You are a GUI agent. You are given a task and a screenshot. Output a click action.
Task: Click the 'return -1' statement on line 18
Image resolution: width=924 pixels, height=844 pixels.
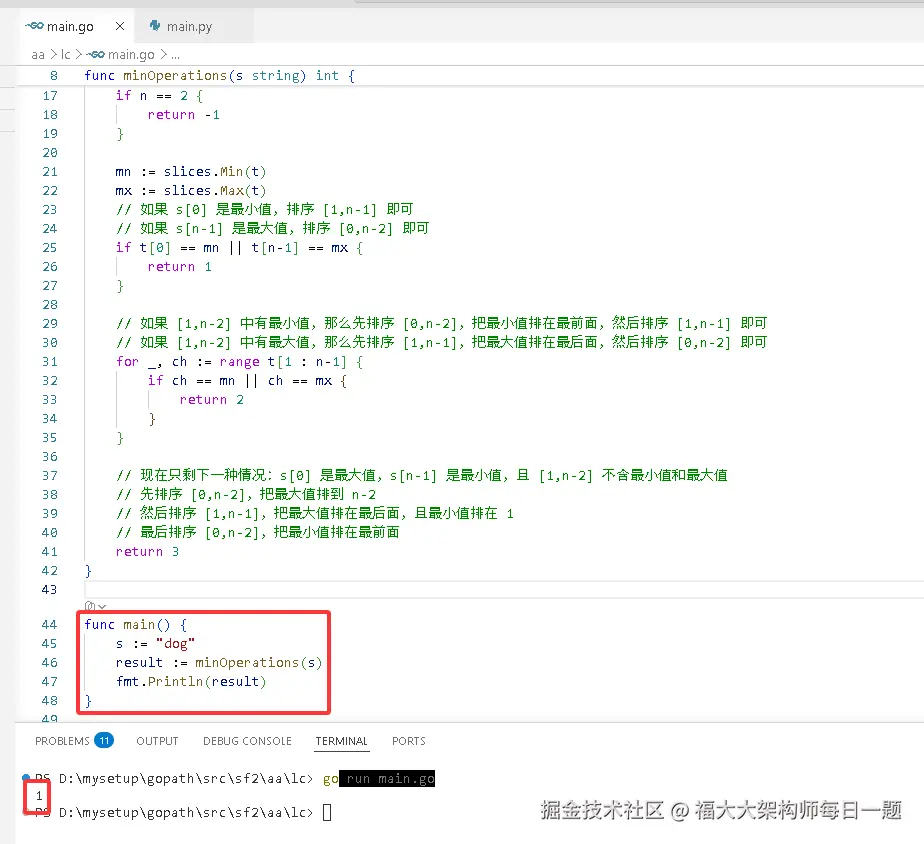(184, 114)
